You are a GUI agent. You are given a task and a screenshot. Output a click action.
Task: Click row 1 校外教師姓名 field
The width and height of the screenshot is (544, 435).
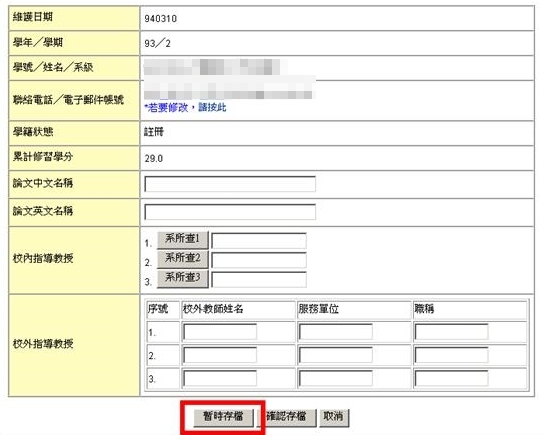click(220, 332)
